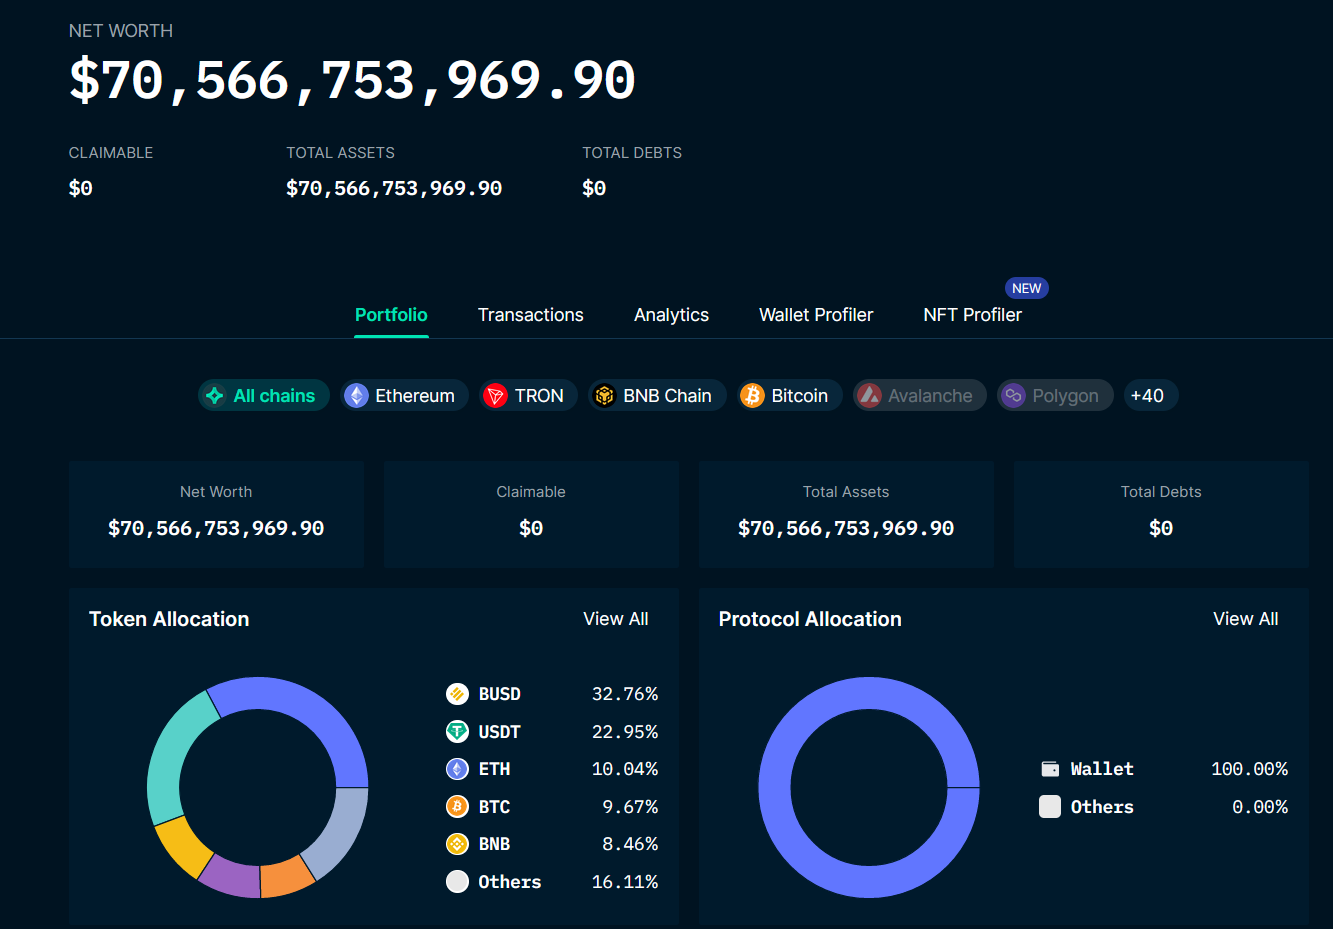Expand the +40 more chains list

pyautogui.click(x=1150, y=396)
